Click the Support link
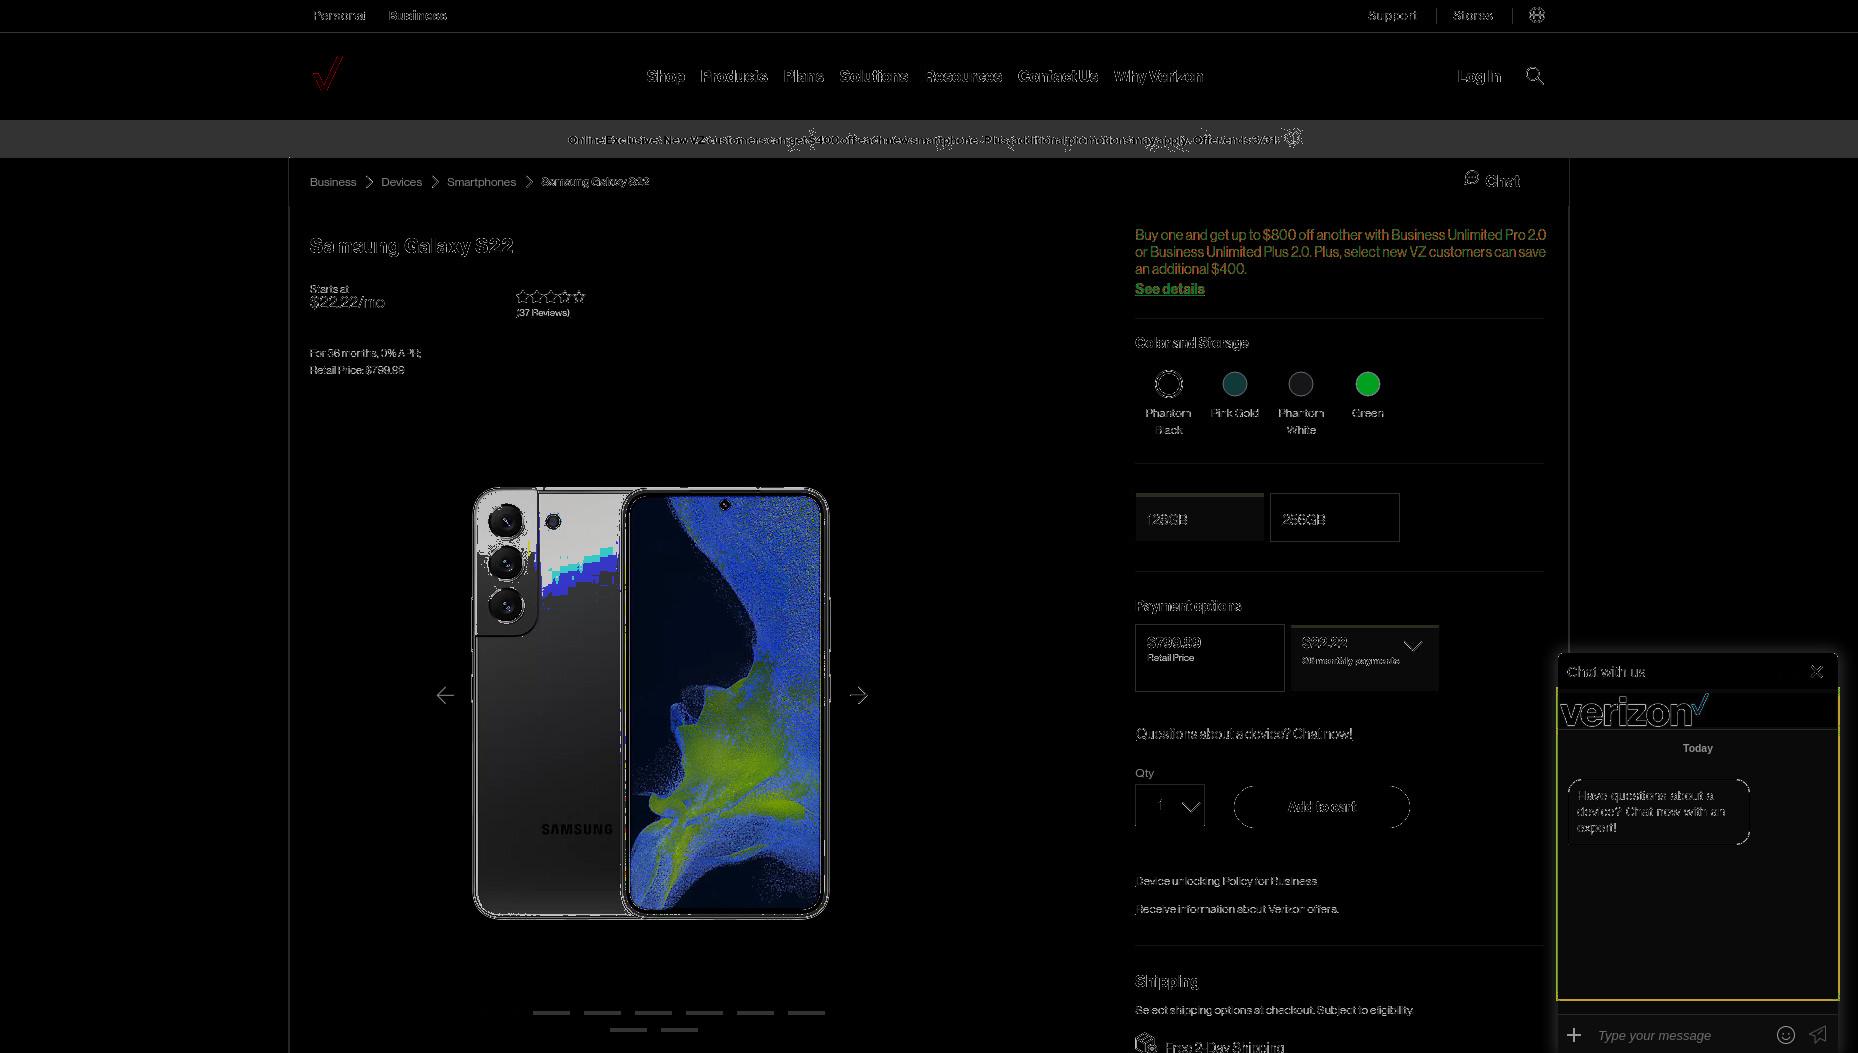This screenshot has width=1858, height=1053. click(1392, 15)
